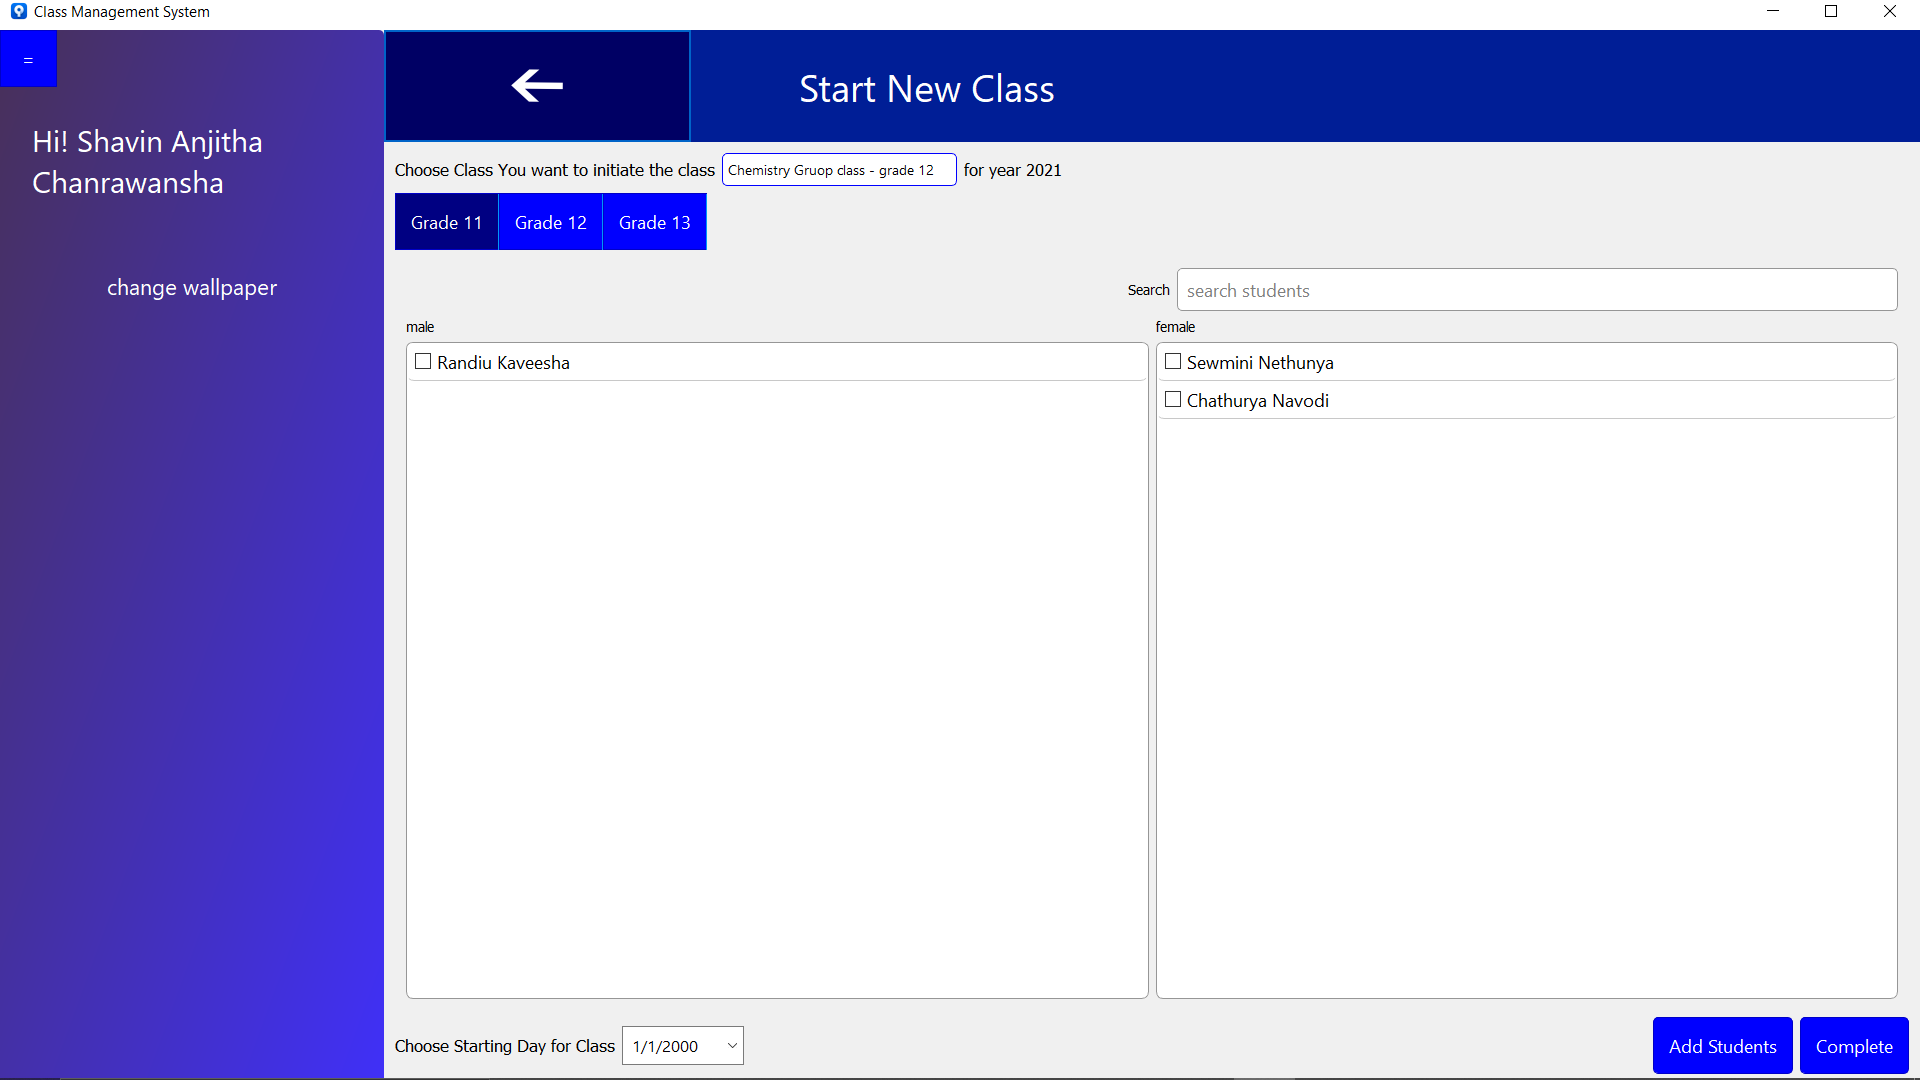
Task: Switch to the Grade 11 tab
Action: [445, 221]
